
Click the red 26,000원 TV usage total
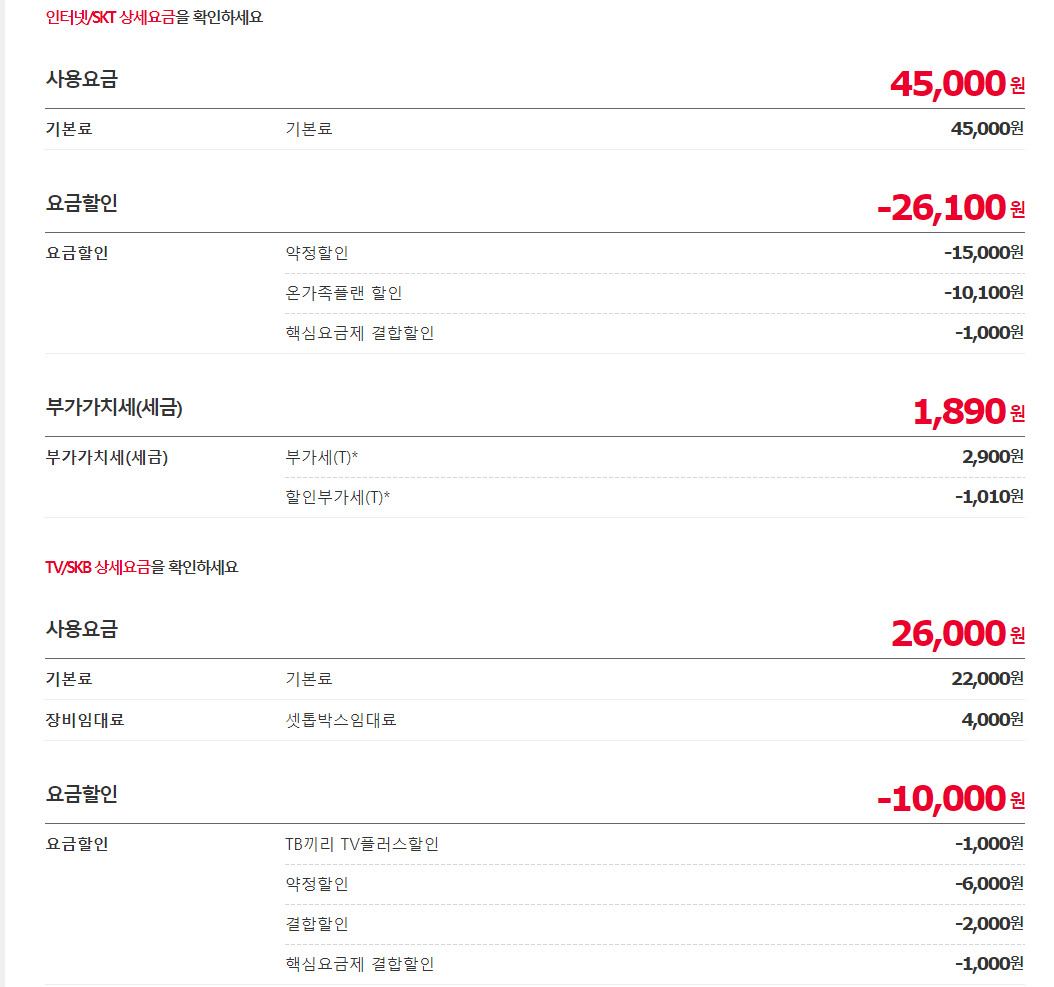point(956,633)
